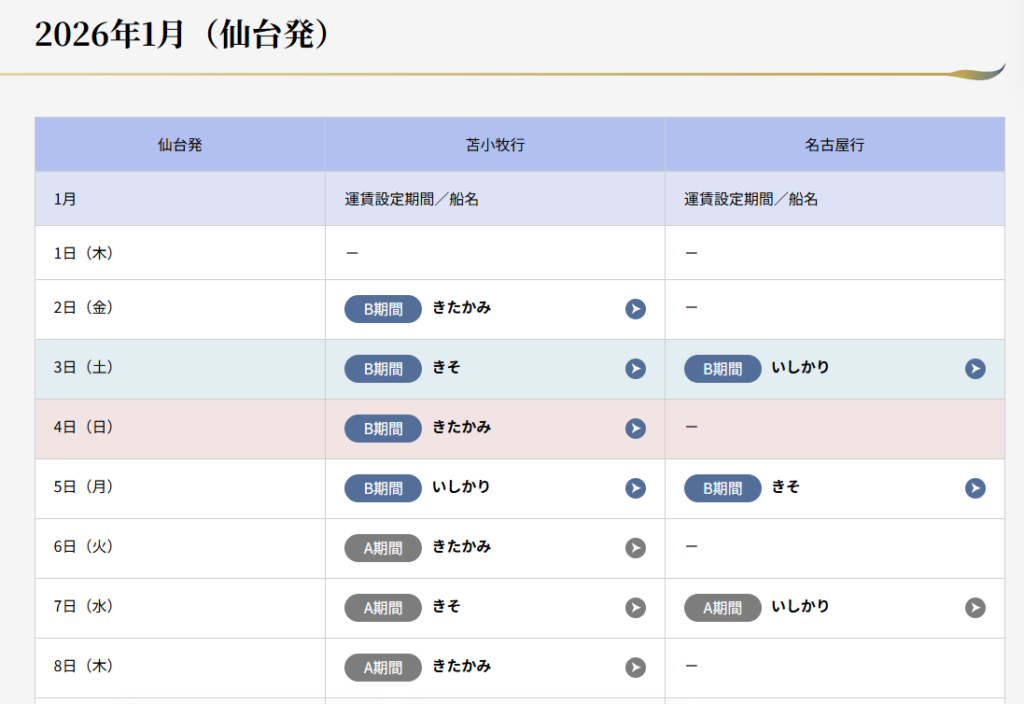The width and height of the screenshot is (1024, 704).
Task: Click A期間 badge for Jan 7 Nagoya sailing
Action: 722,608
